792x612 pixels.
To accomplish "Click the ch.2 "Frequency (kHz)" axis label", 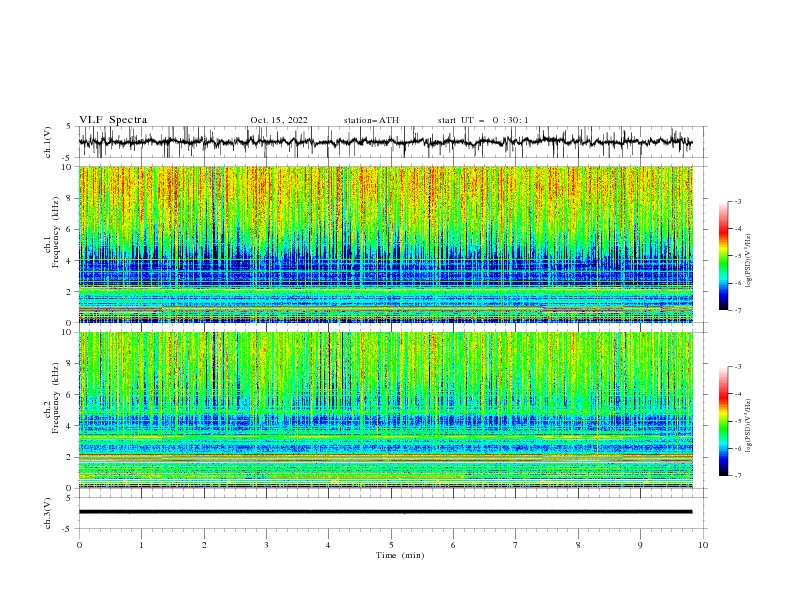I will click(55, 398).
